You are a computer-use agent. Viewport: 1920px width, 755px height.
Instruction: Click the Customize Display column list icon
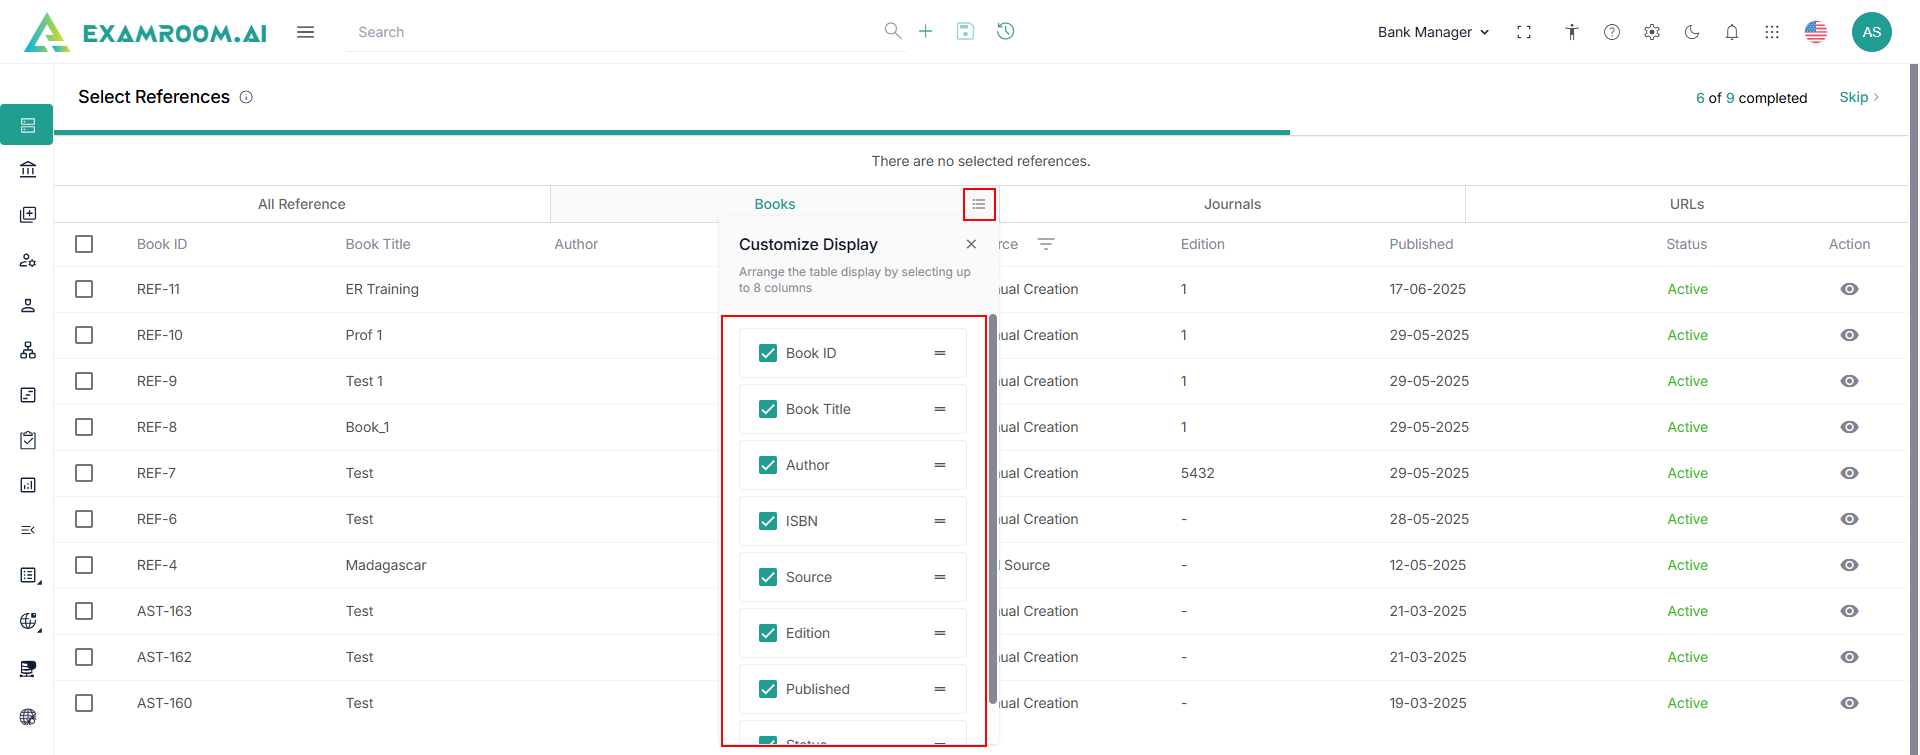point(979,204)
